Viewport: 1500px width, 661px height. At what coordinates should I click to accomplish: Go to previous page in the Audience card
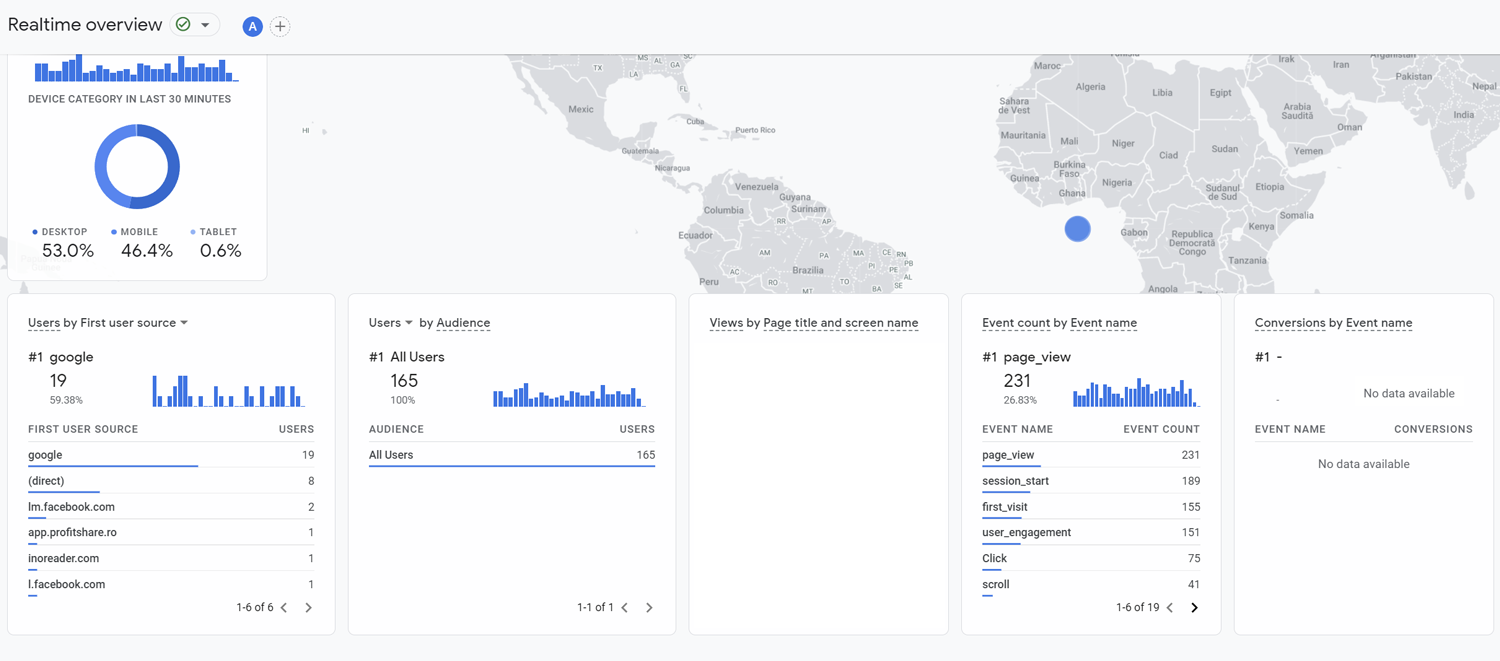625,607
